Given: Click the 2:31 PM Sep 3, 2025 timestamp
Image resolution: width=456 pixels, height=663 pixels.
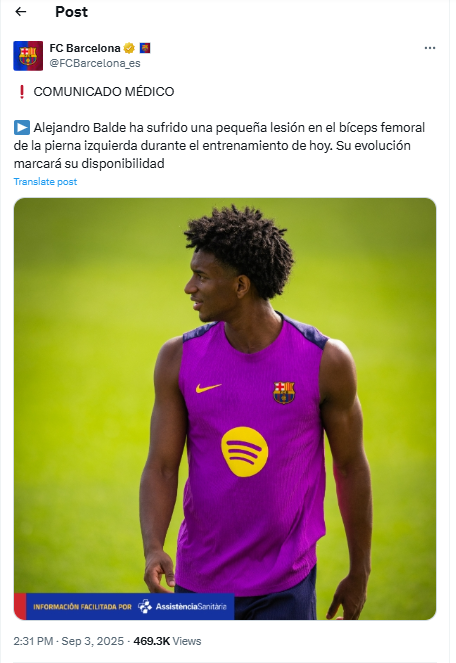Looking at the screenshot, I should (69, 641).
